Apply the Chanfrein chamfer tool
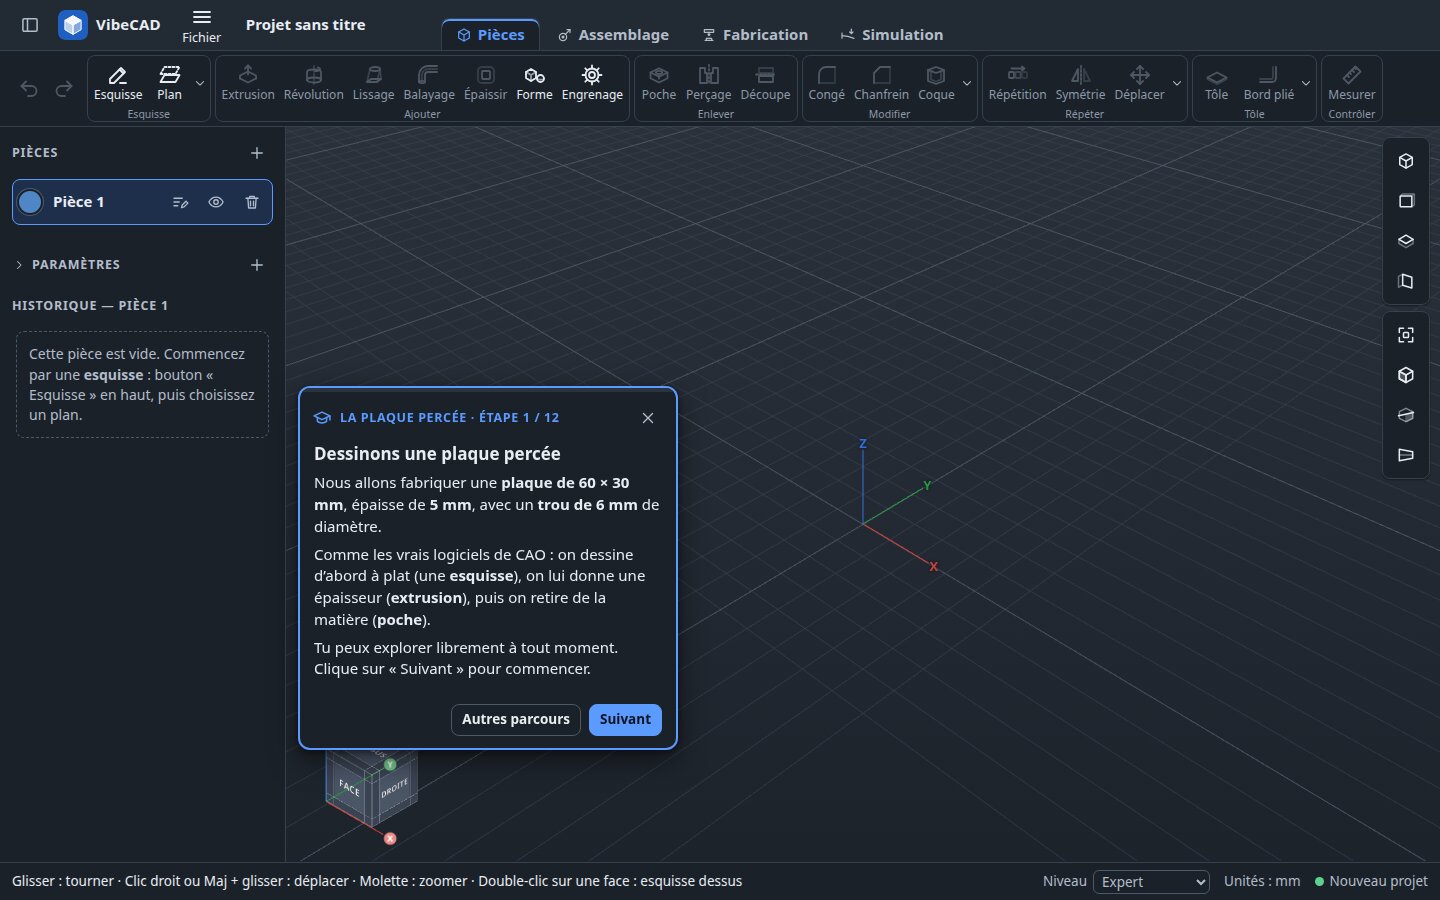The width and height of the screenshot is (1440, 900). tap(882, 83)
